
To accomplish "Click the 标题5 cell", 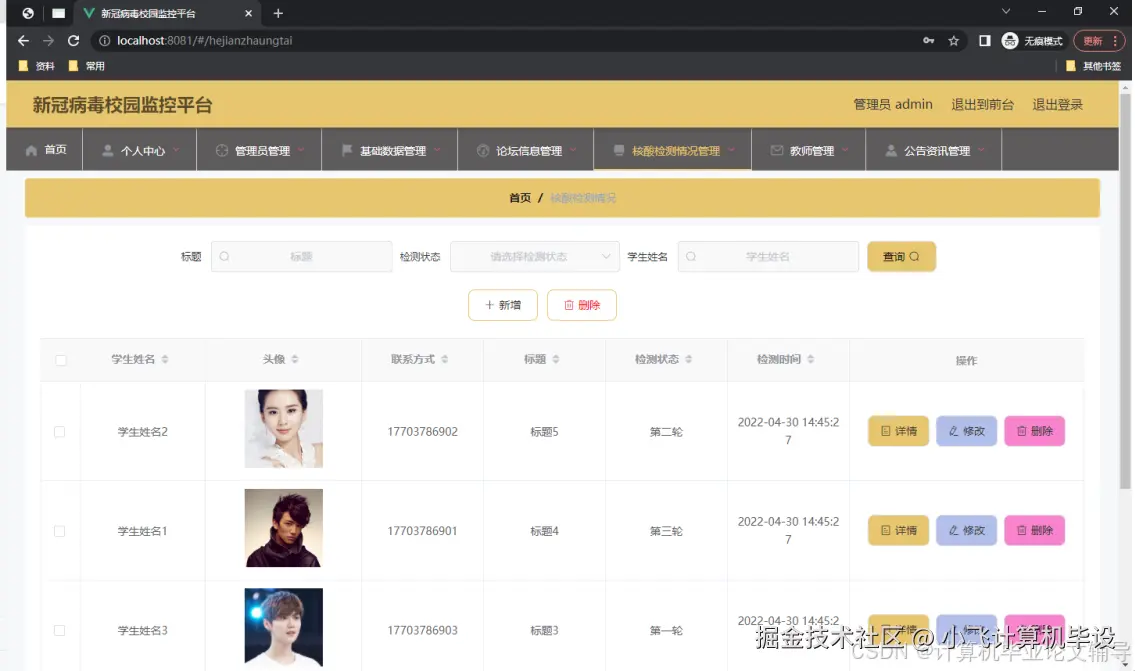I will 544,431.
